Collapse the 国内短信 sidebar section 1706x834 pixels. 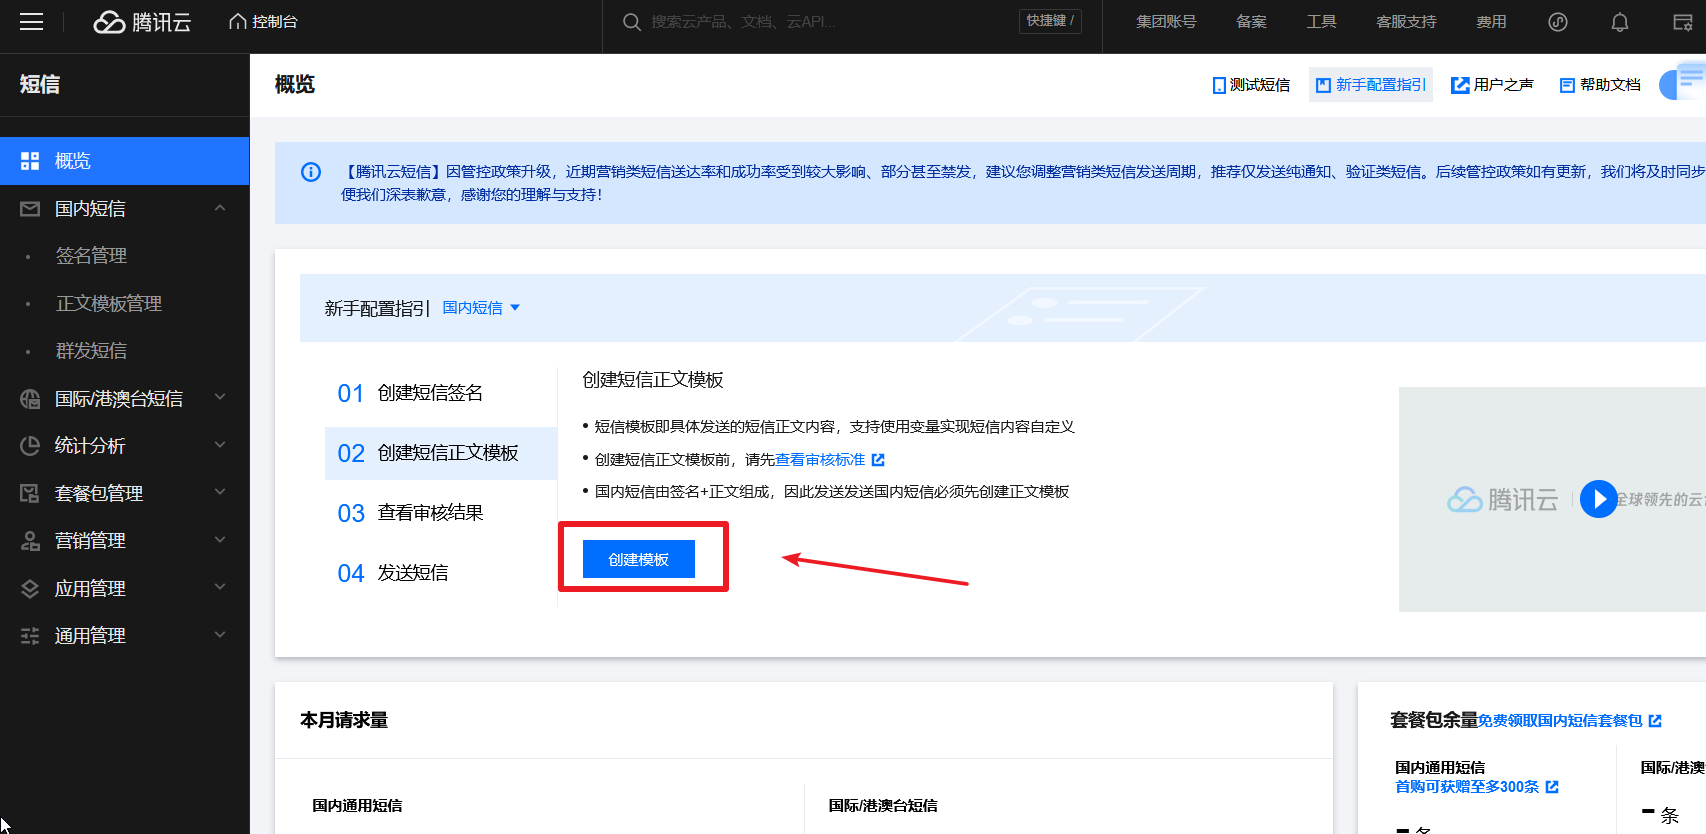click(220, 208)
